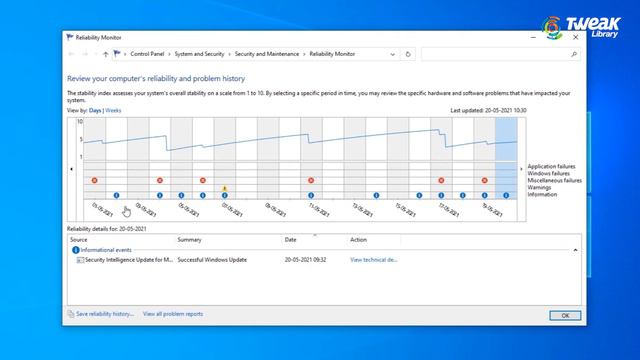The height and width of the screenshot is (360, 640).
Task: Click the miscellaneous failure icon for 01-05-2021
Action: click(94, 180)
